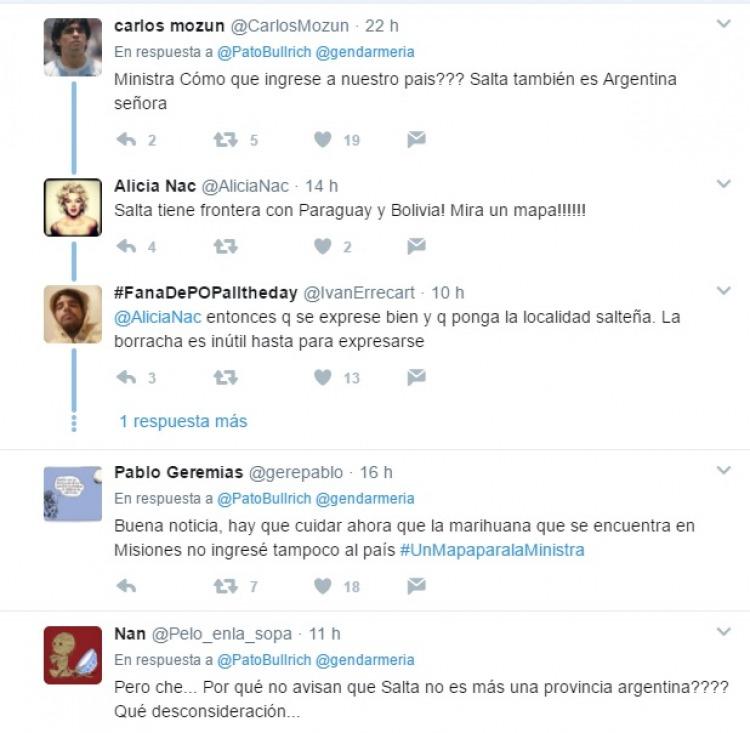Share IvanErrecart's tweet via message envelope
The height and width of the screenshot is (733, 750).
tap(416, 377)
